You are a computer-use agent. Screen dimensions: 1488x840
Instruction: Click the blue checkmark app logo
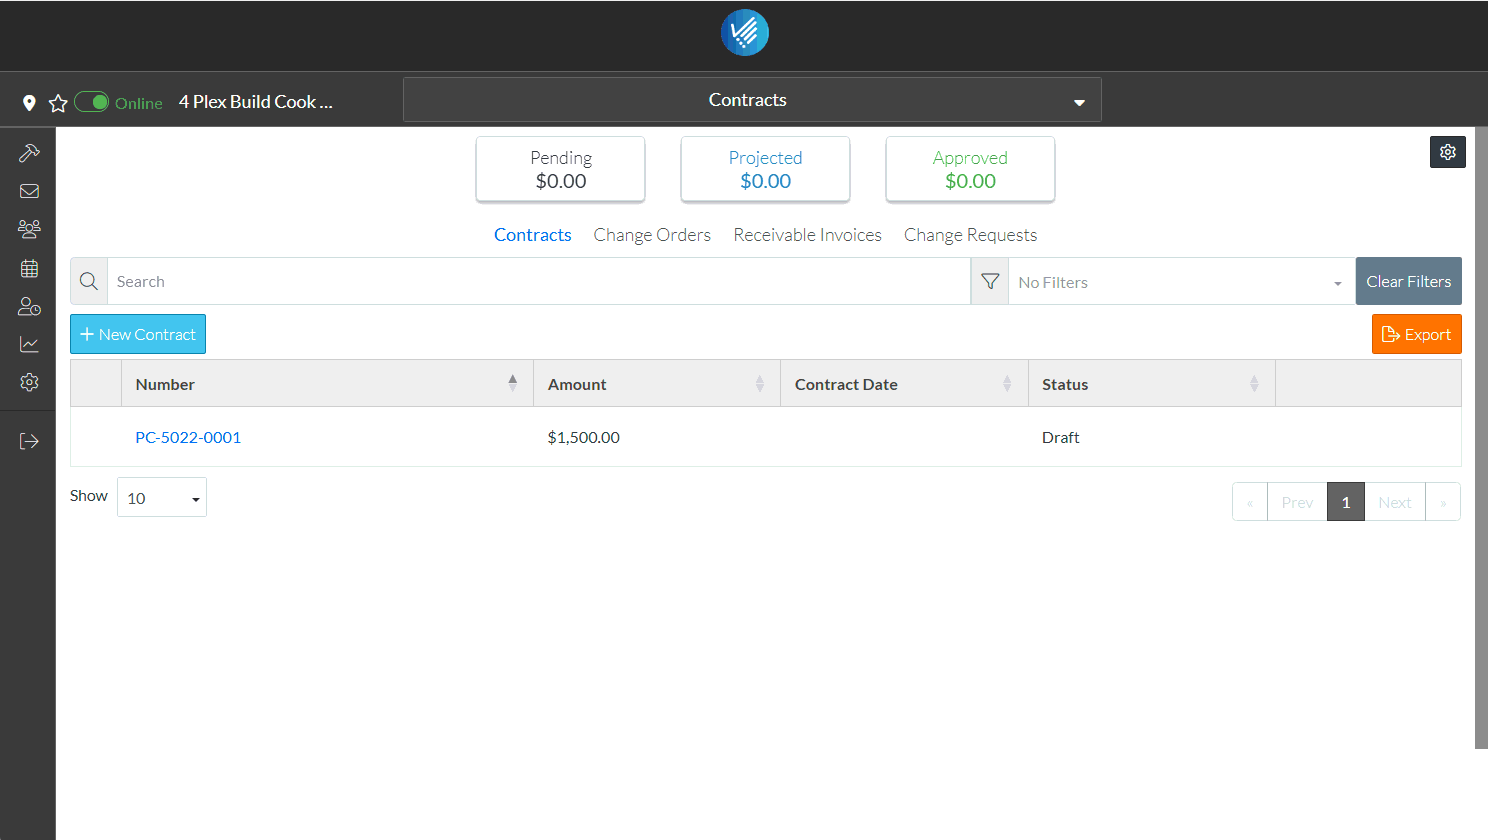pos(745,33)
